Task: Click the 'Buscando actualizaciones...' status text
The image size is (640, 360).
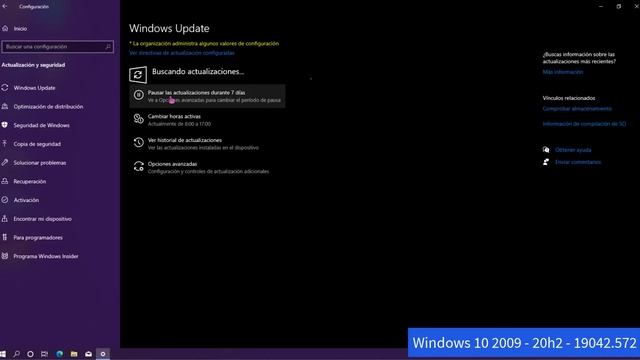Action: tap(198, 71)
